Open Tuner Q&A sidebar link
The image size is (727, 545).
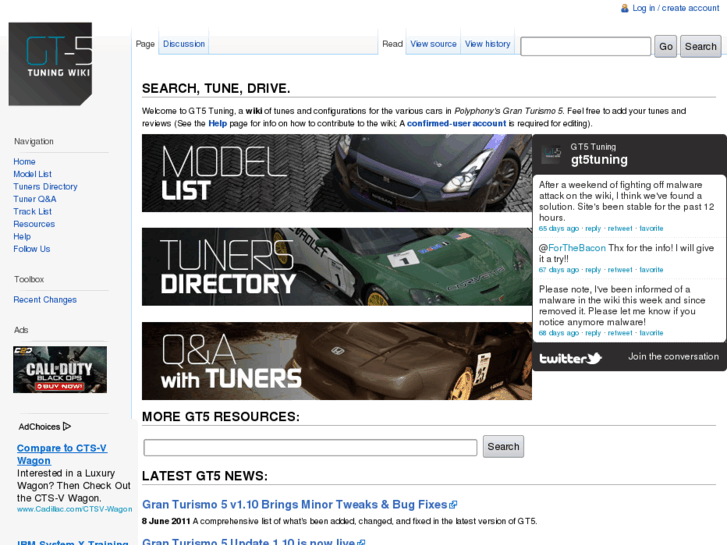click(35, 199)
